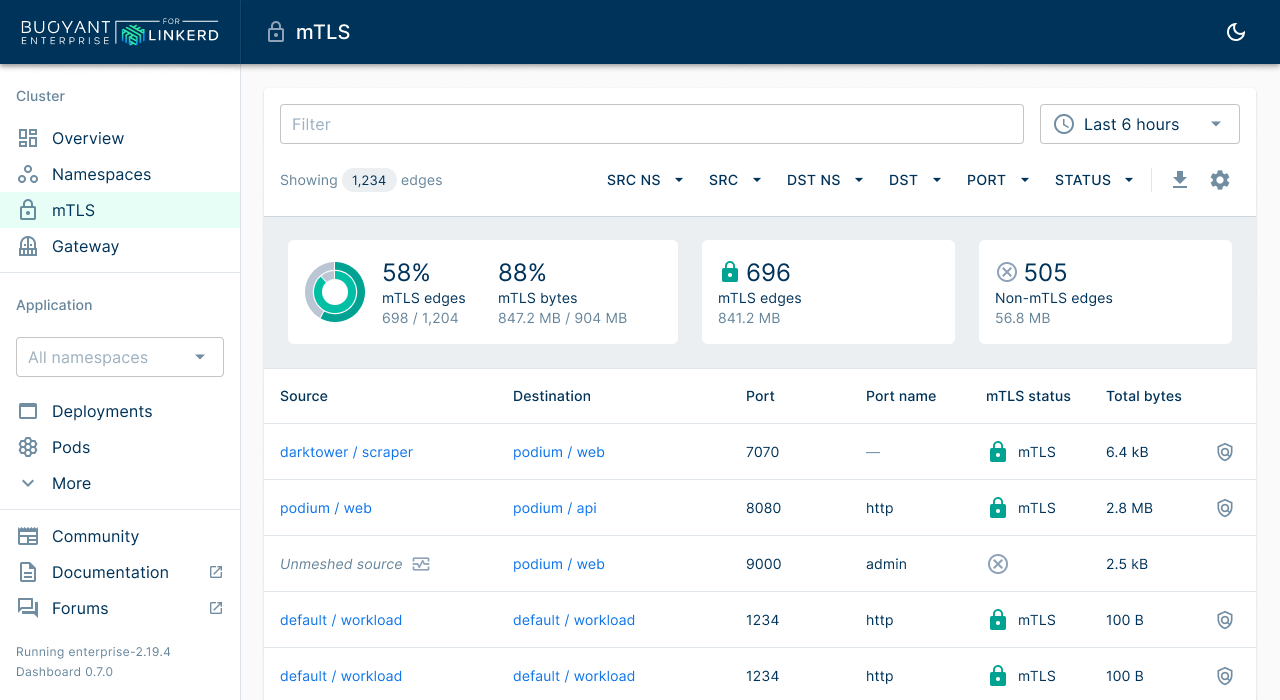Click the Deployments icon under Application
This screenshot has height=700, width=1280.
click(x=28, y=411)
